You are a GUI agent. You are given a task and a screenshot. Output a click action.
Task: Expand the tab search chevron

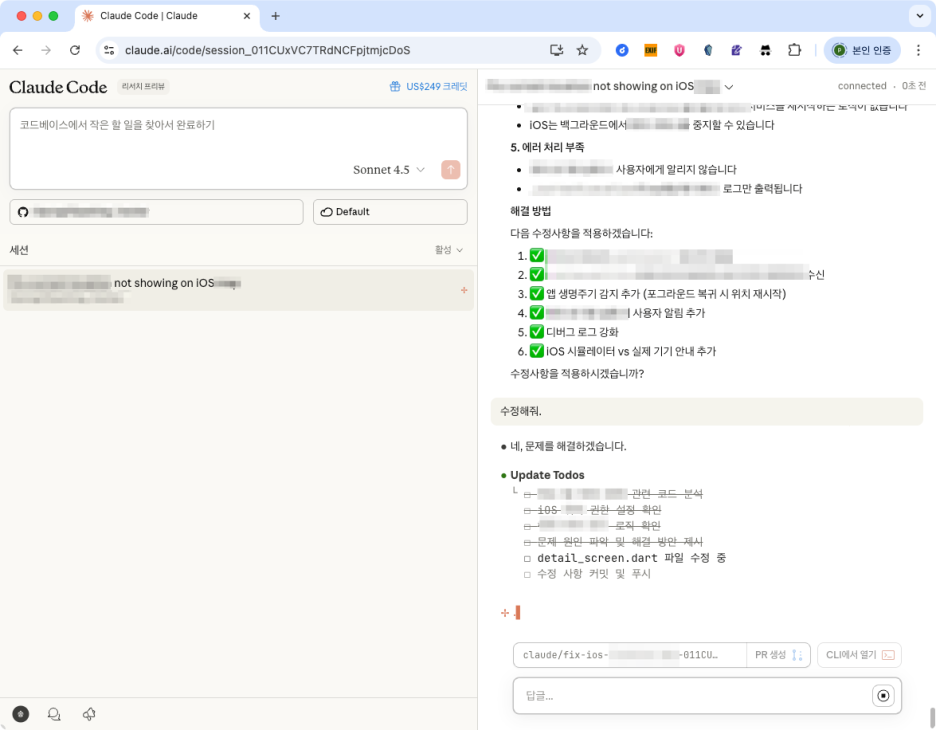coord(919,16)
